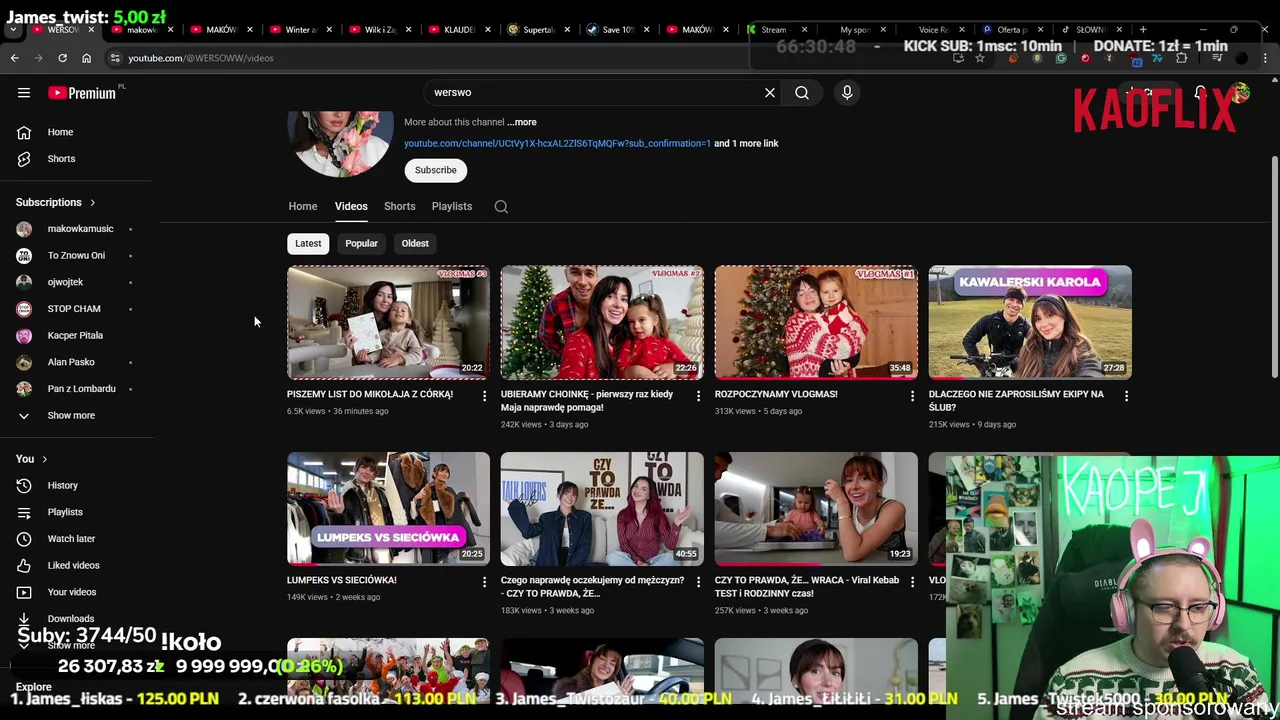Click the browser Back arrow
Screen dimensions: 1280x720
(x=14, y=58)
